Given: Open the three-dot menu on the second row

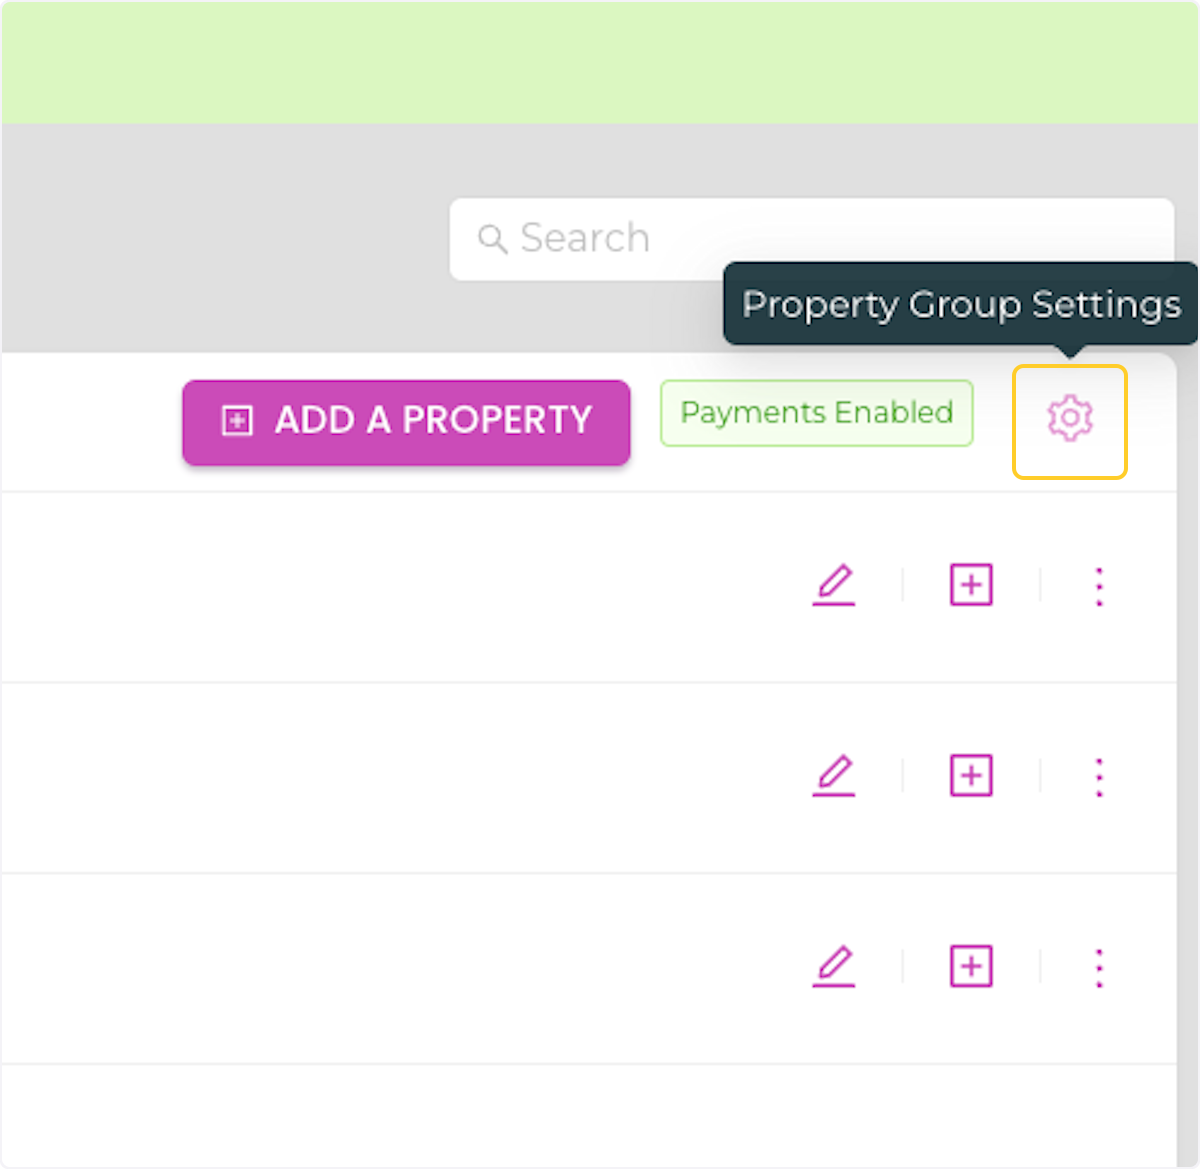Looking at the screenshot, I should tap(1099, 777).
